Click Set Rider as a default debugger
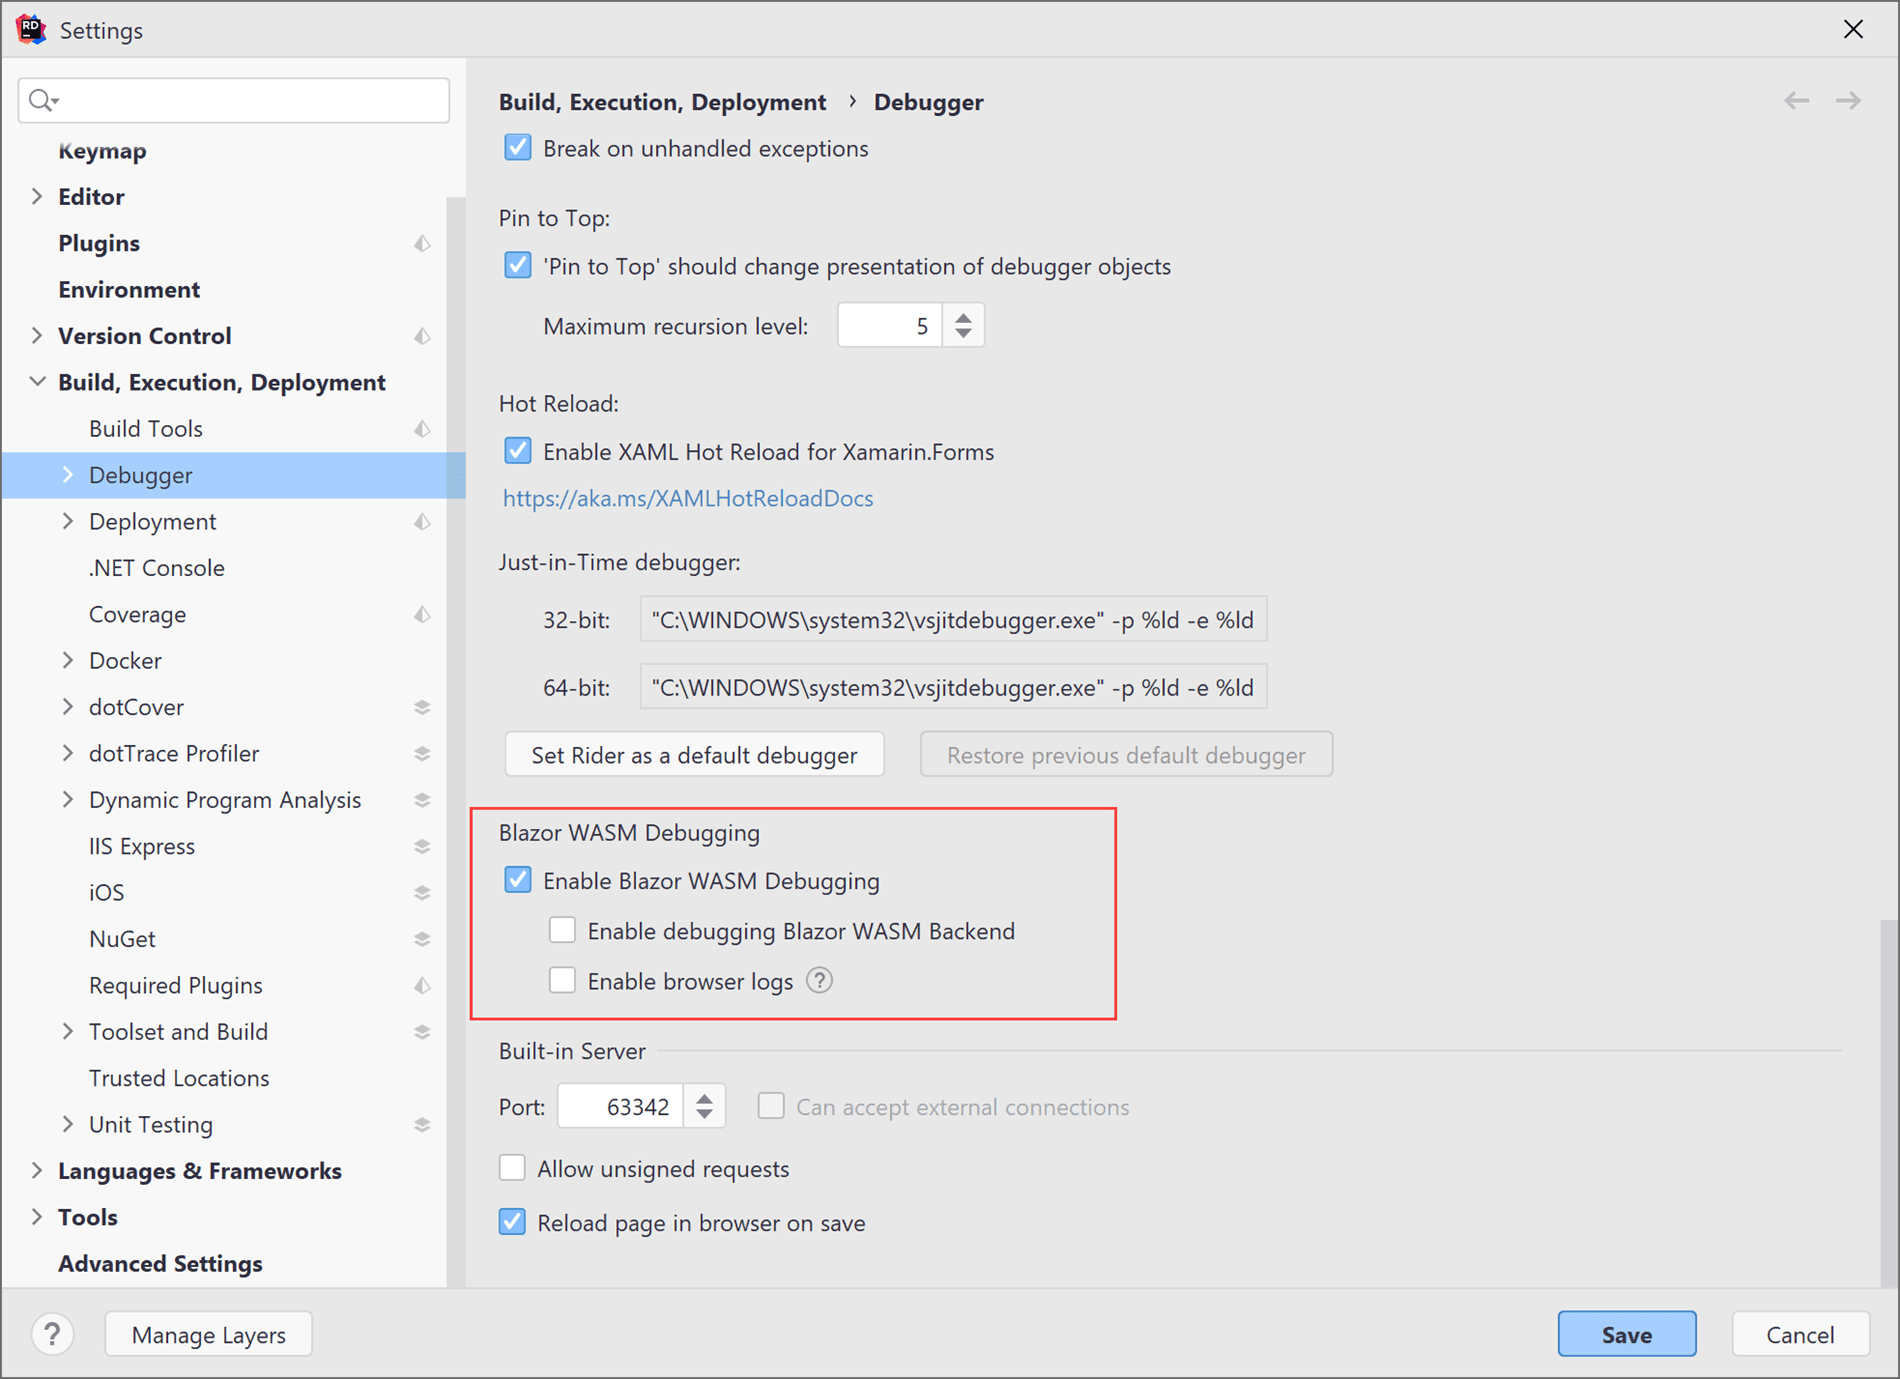This screenshot has width=1900, height=1379. [694, 754]
